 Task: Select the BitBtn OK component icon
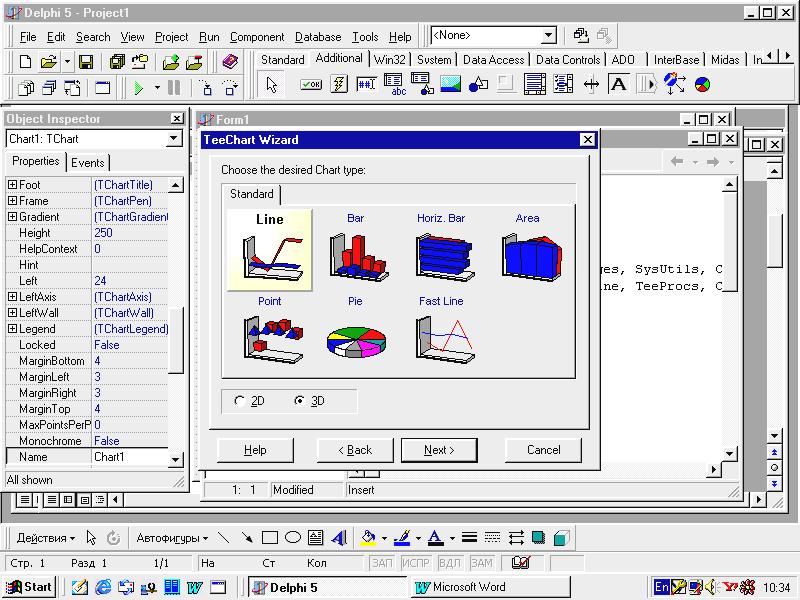(x=311, y=85)
